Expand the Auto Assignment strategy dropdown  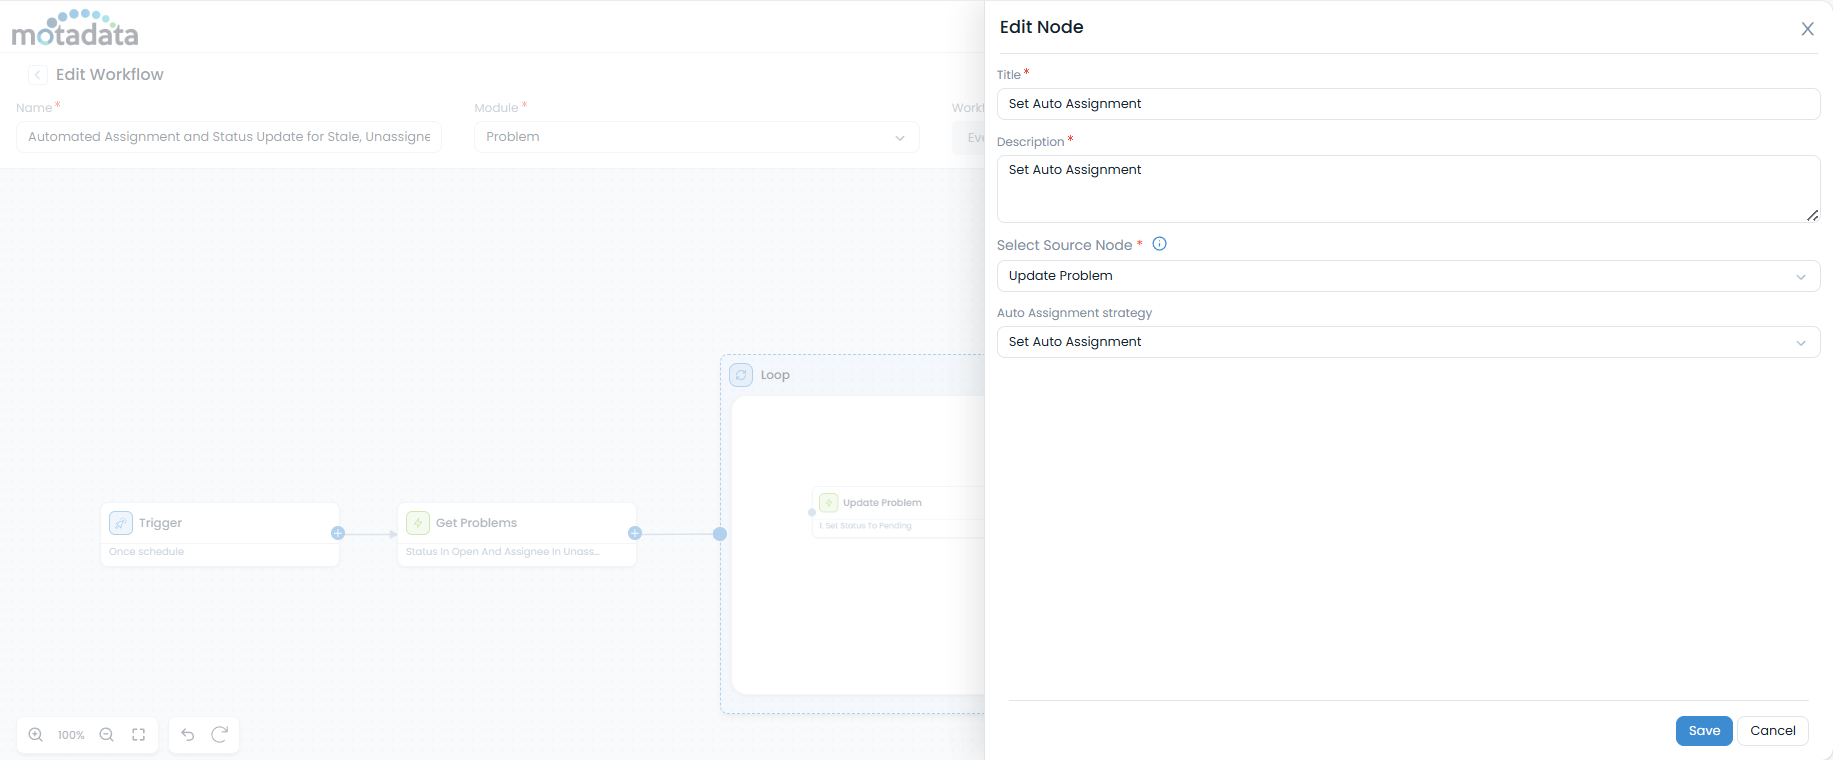coord(1407,342)
